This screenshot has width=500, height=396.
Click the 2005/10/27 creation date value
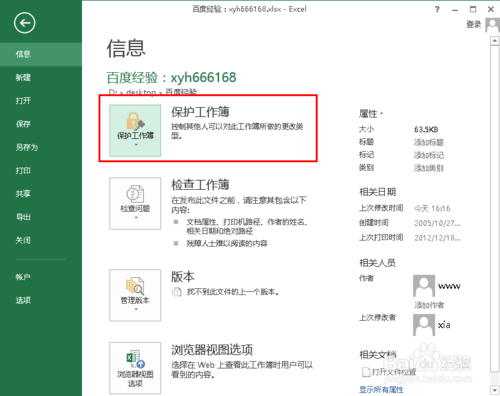(x=437, y=223)
